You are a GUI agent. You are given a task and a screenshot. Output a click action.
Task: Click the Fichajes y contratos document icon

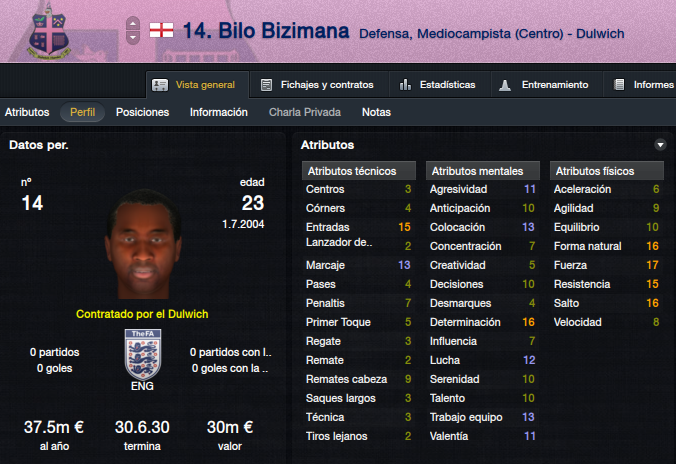tap(266, 85)
